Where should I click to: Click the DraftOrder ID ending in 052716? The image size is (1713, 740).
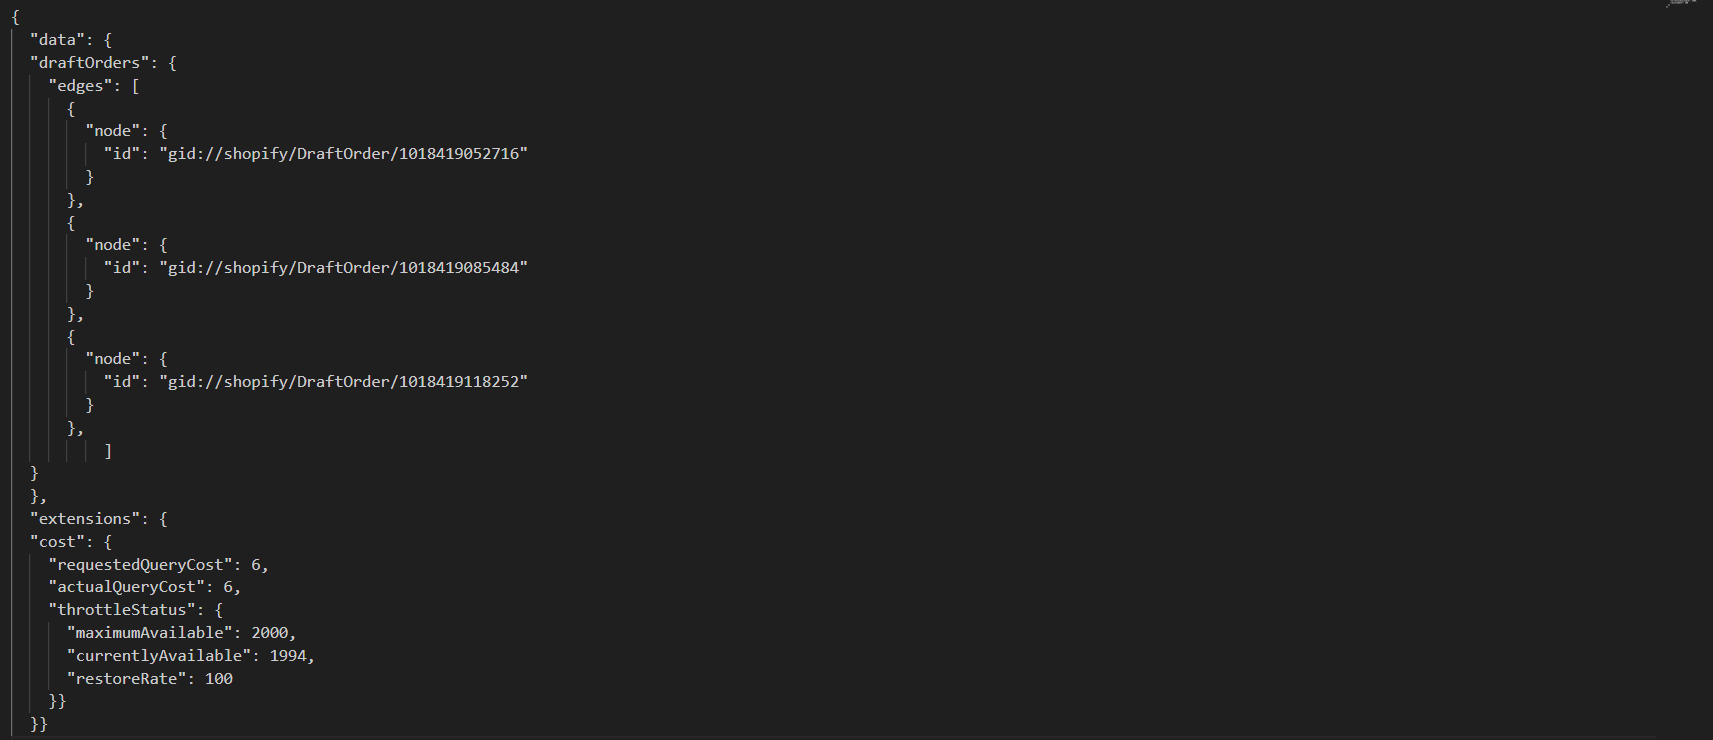343,154
